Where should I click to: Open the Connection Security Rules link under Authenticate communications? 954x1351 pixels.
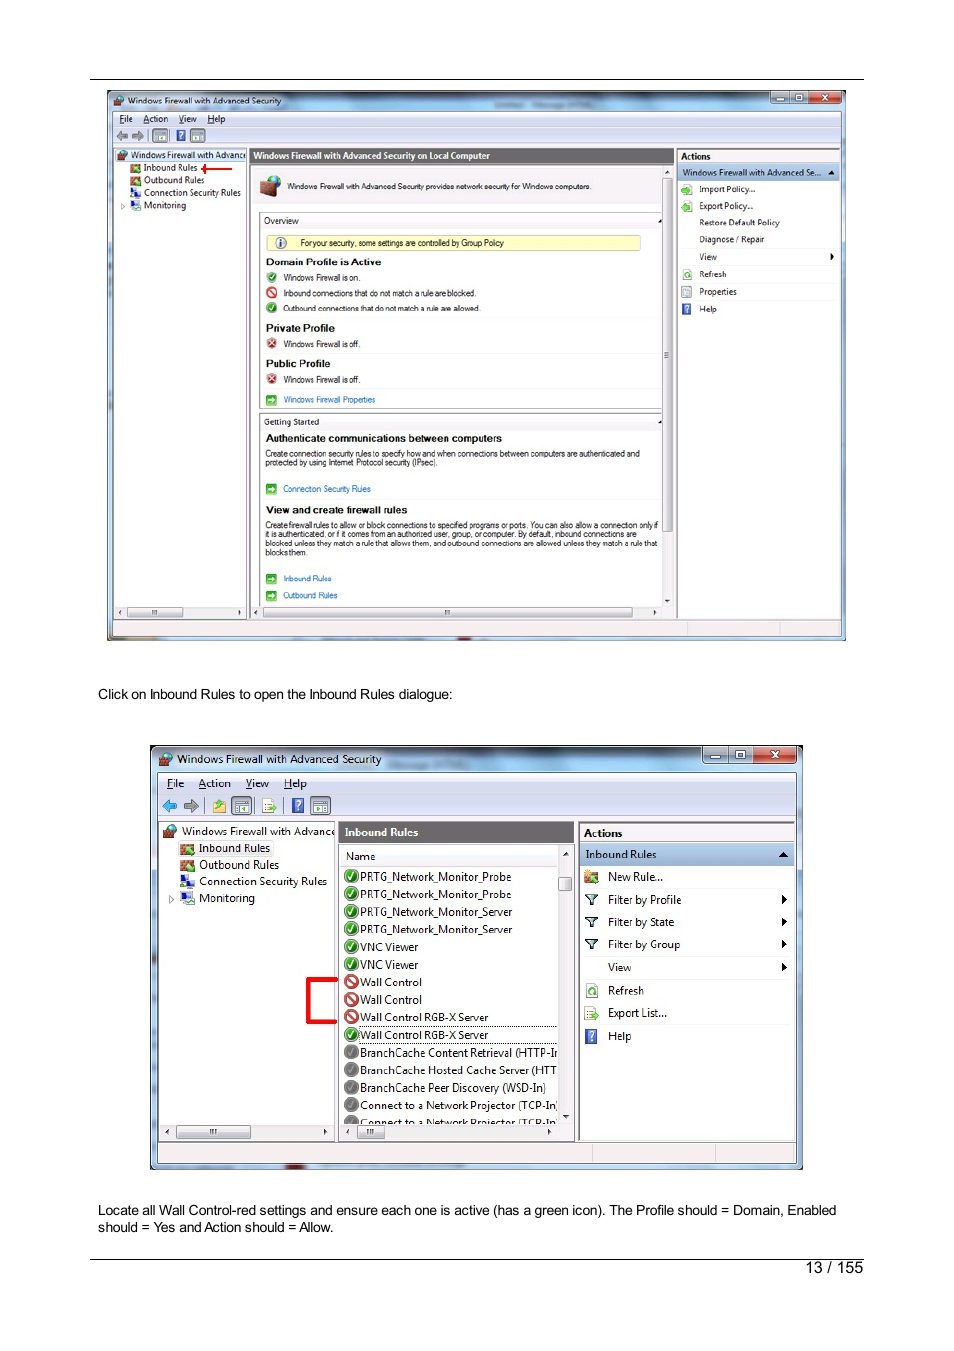coord(326,489)
